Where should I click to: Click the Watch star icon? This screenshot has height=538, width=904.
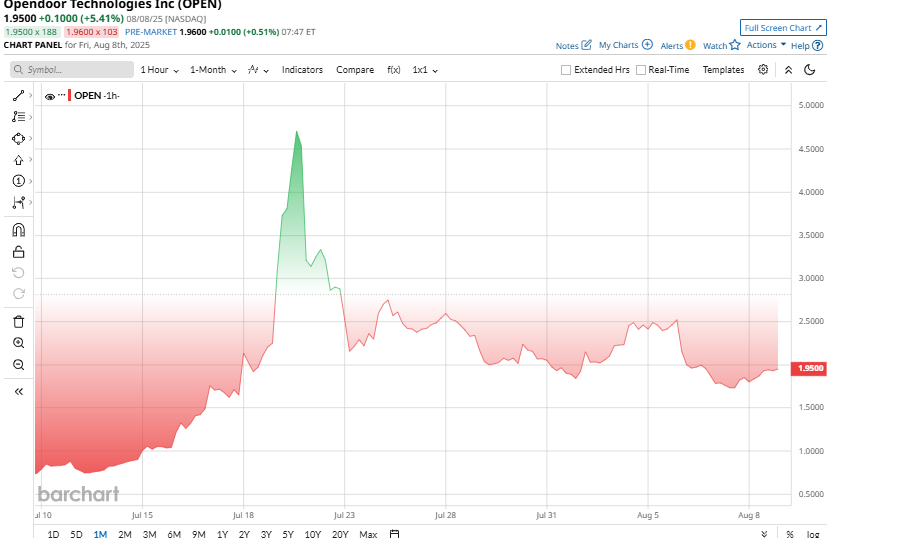pyautogui.click(x=734, y=45)
